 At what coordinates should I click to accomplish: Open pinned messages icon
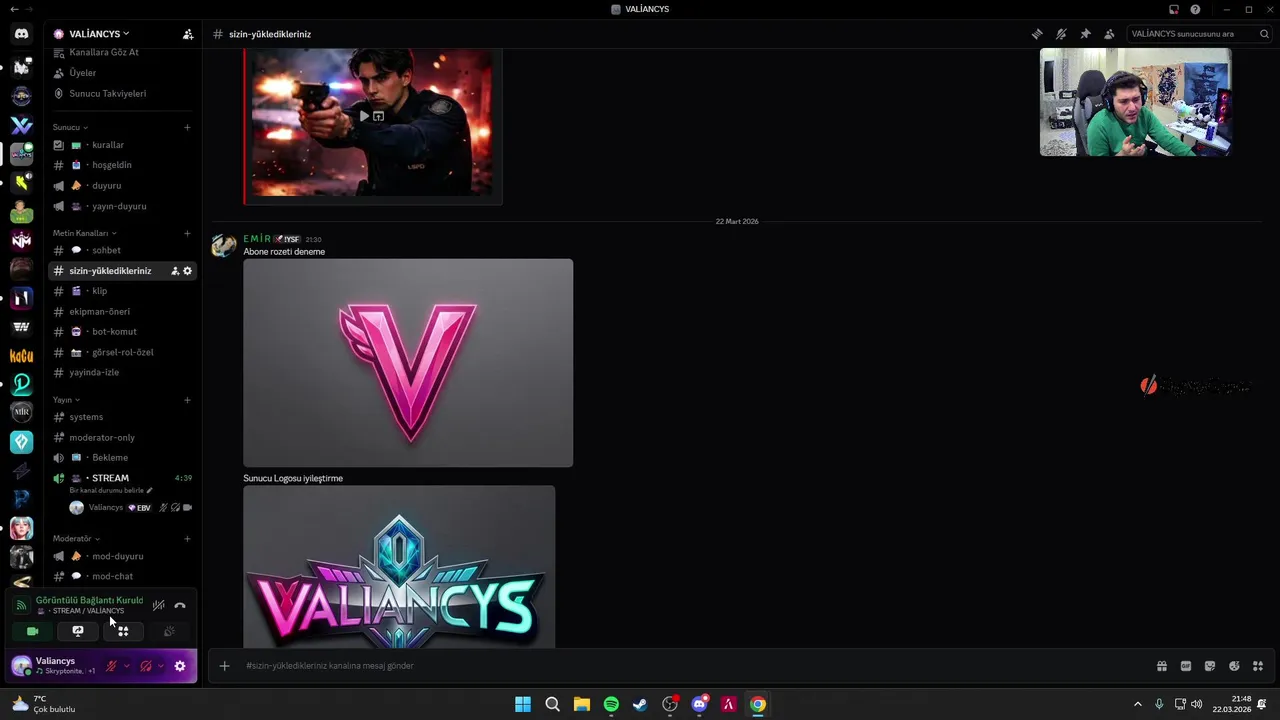point(1085,34)
